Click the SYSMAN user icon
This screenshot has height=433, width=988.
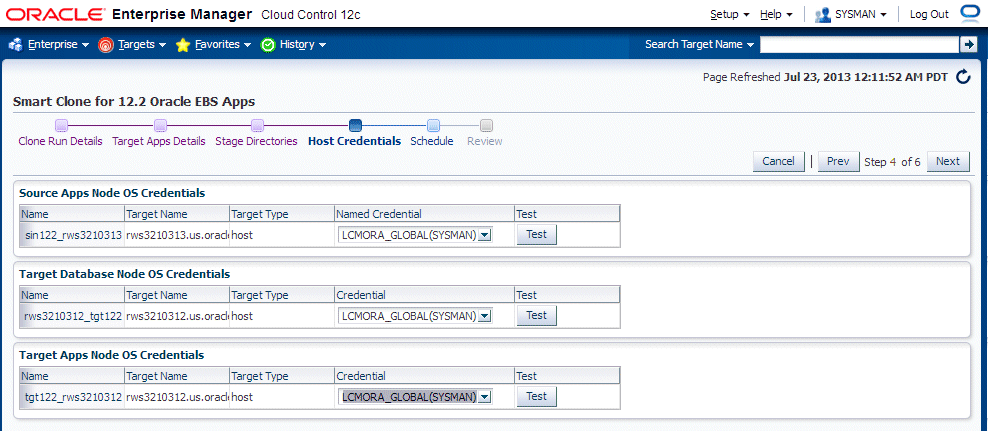[822, 14]
